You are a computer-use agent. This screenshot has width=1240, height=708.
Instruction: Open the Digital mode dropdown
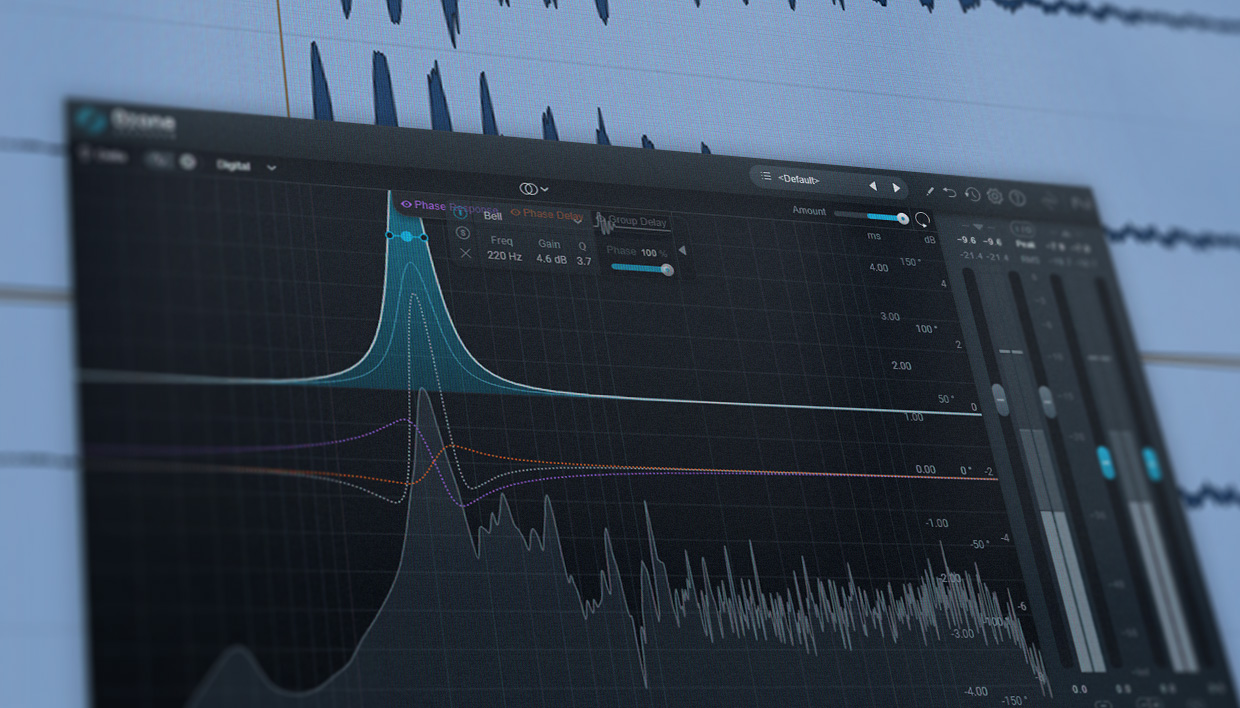(x=246, y=166)
